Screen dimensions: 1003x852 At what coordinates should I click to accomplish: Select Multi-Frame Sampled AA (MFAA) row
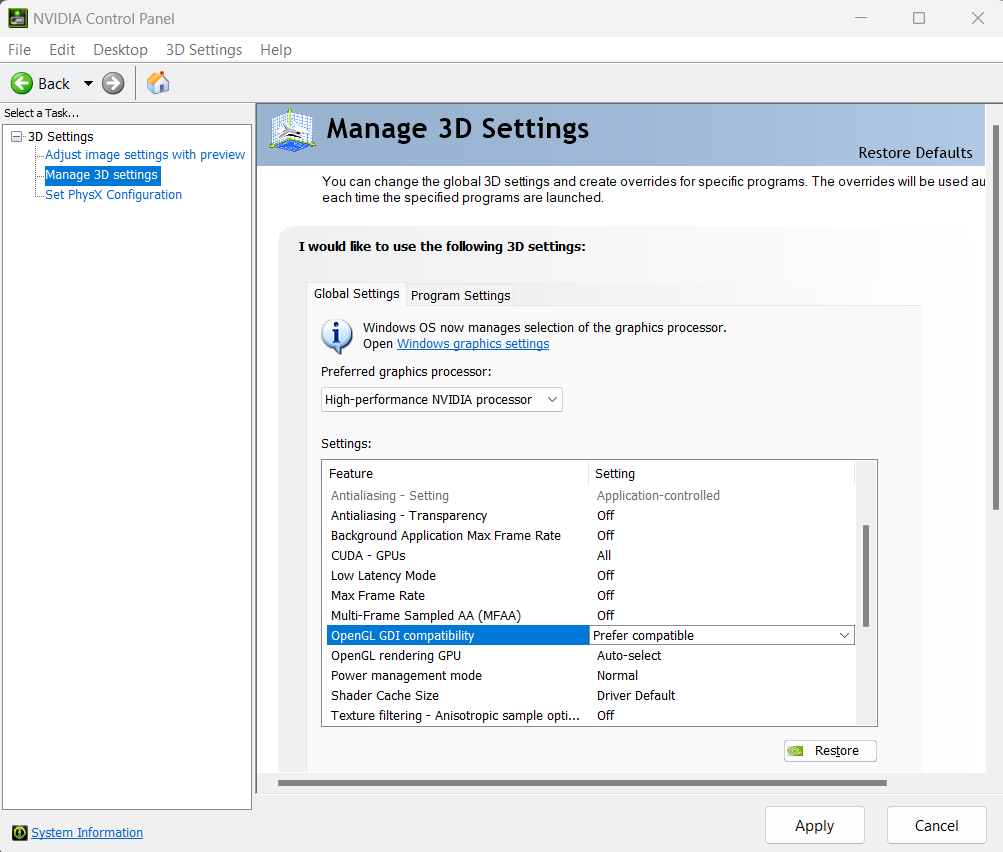(590, 615)
